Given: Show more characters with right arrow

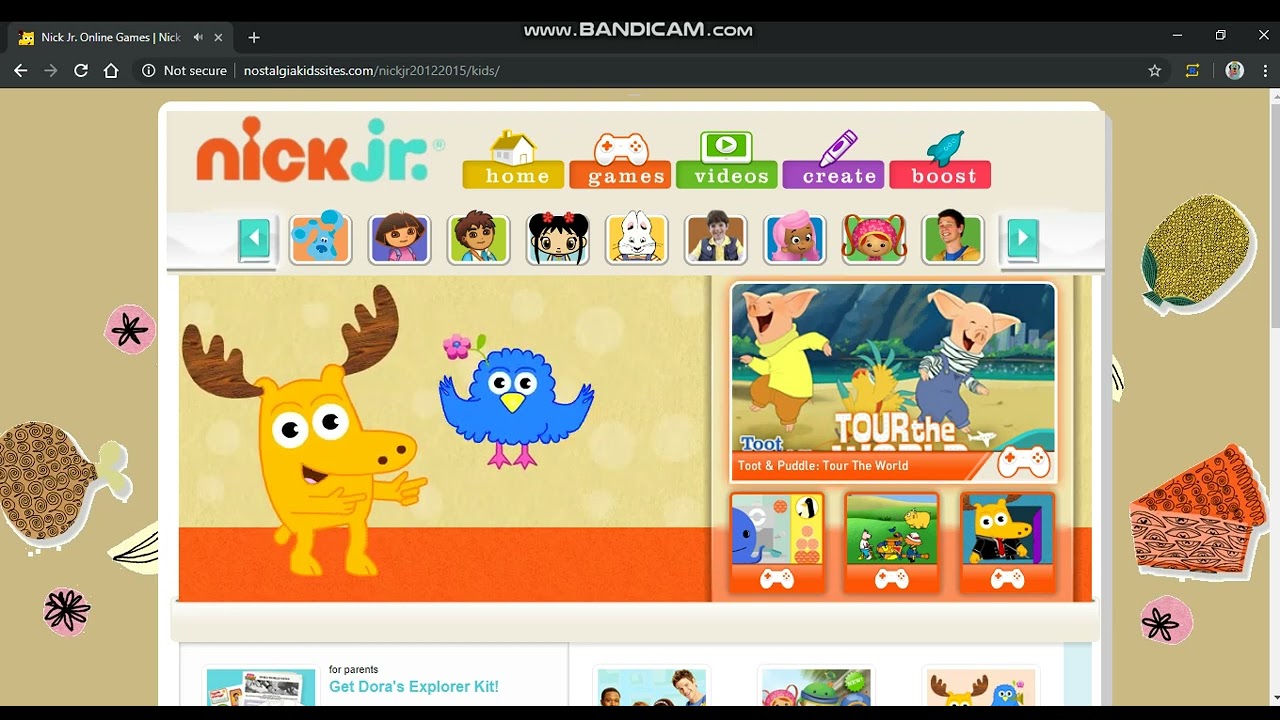Looking at the screenshot, I should tap(1022, 239).
